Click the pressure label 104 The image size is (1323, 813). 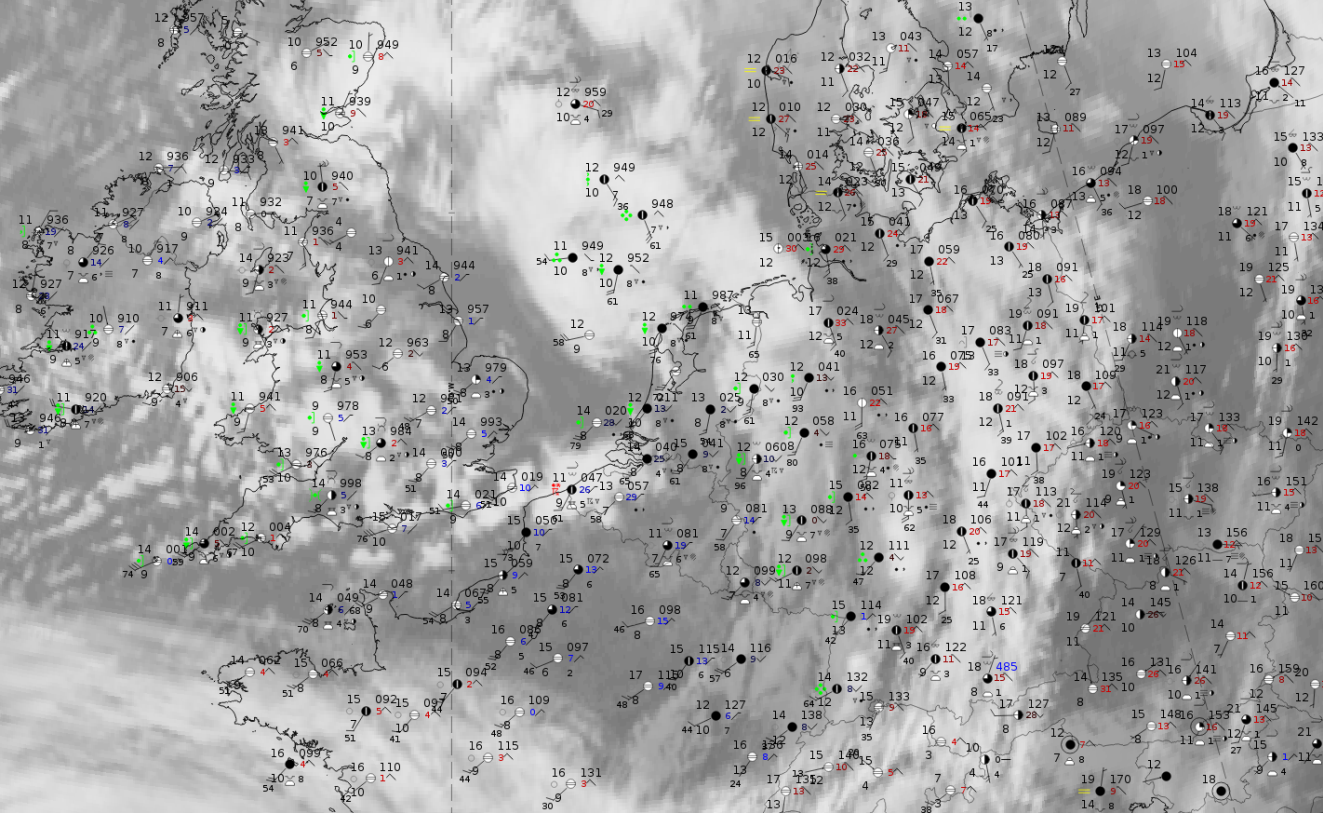1186,53
